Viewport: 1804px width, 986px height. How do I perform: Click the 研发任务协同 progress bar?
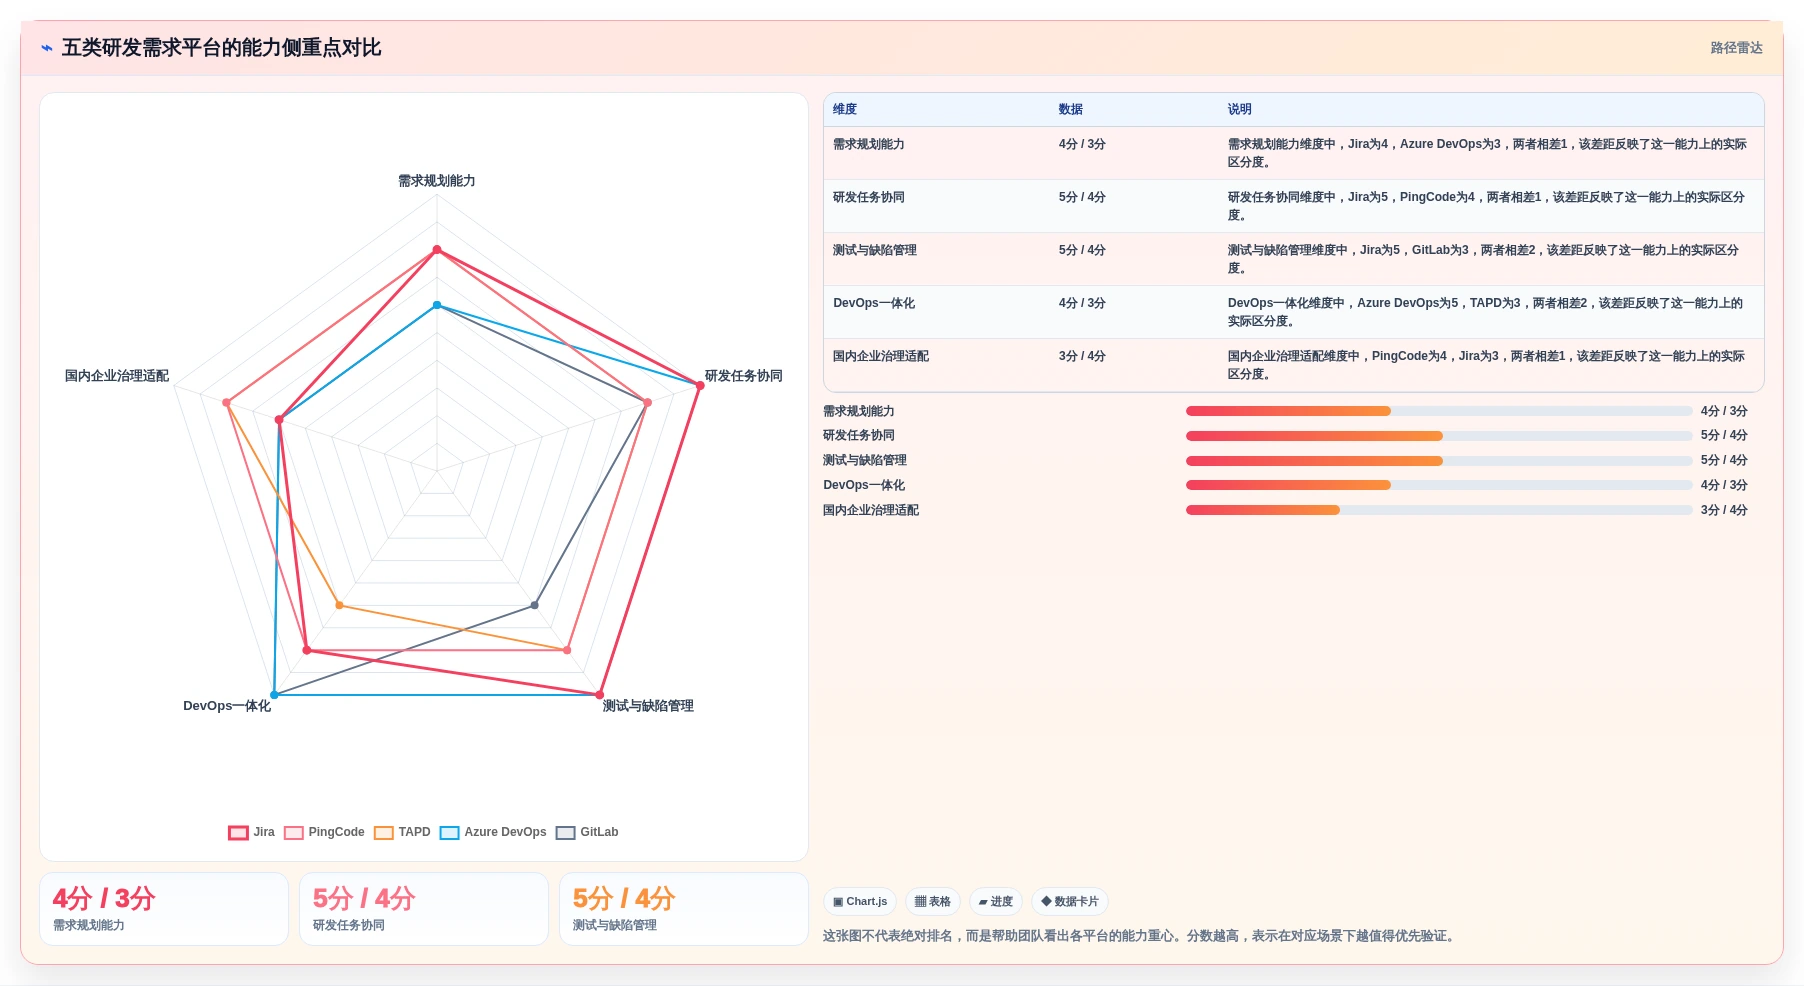[x=1439, y=436]
